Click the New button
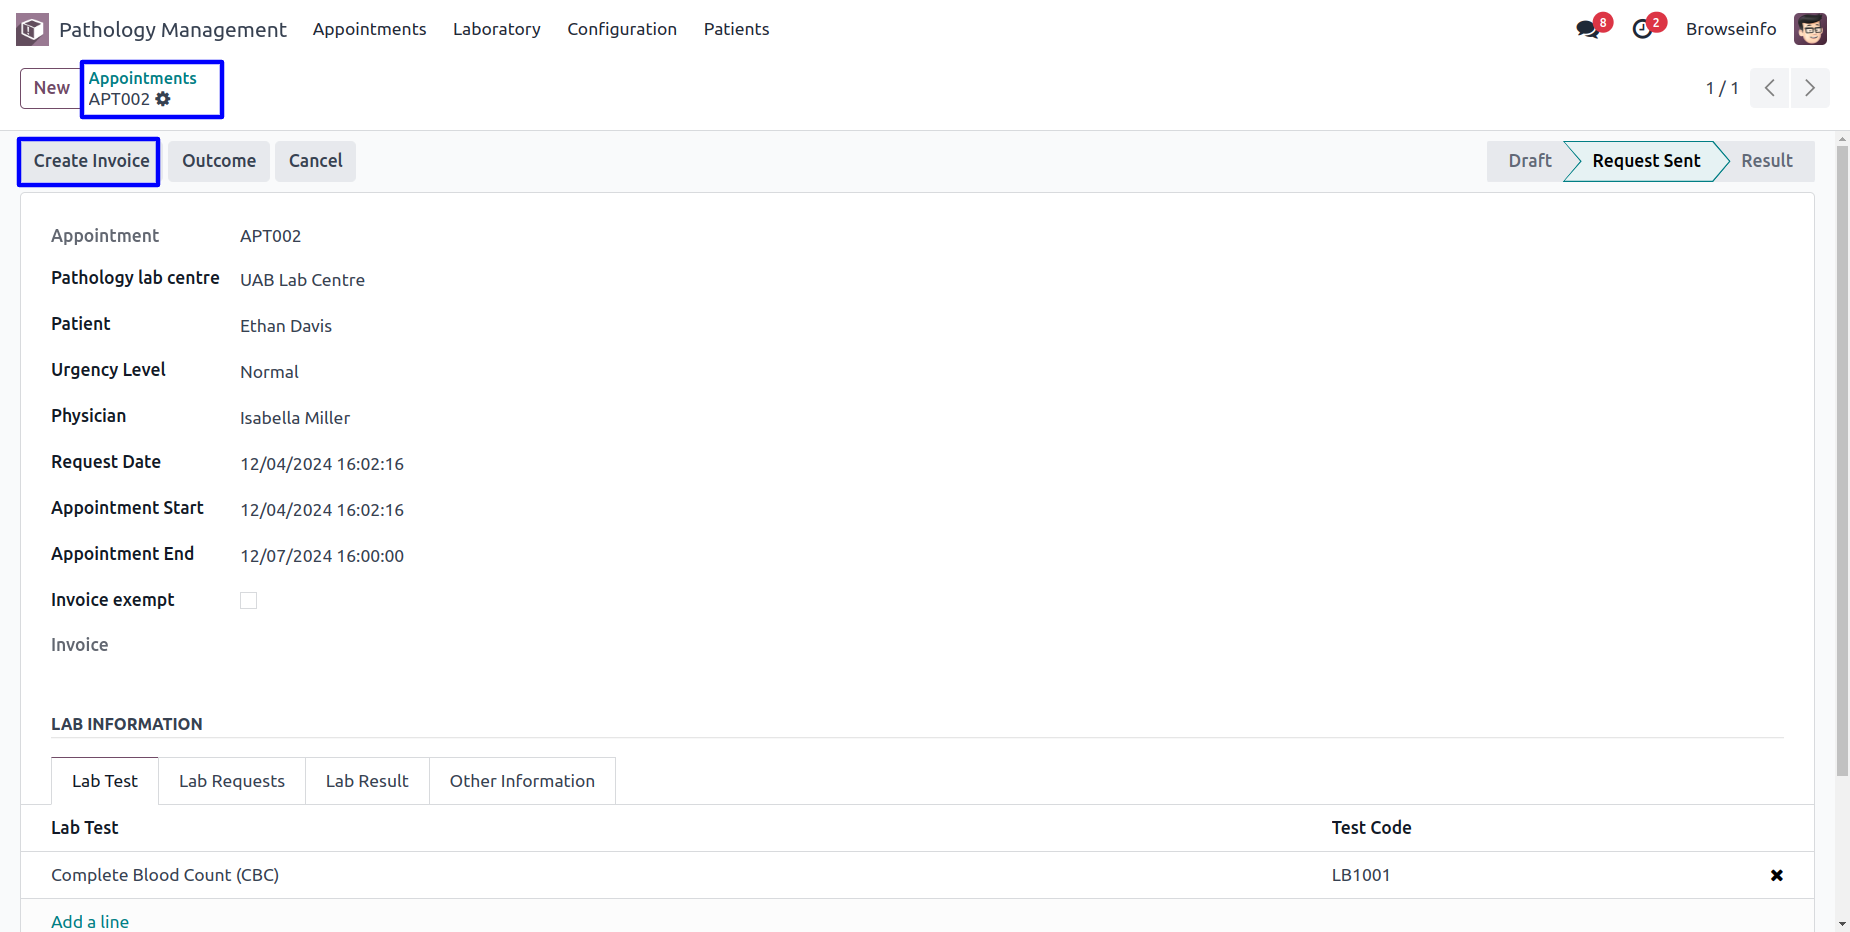This screenshot has width=1850, height=932. tap(52, 88)
